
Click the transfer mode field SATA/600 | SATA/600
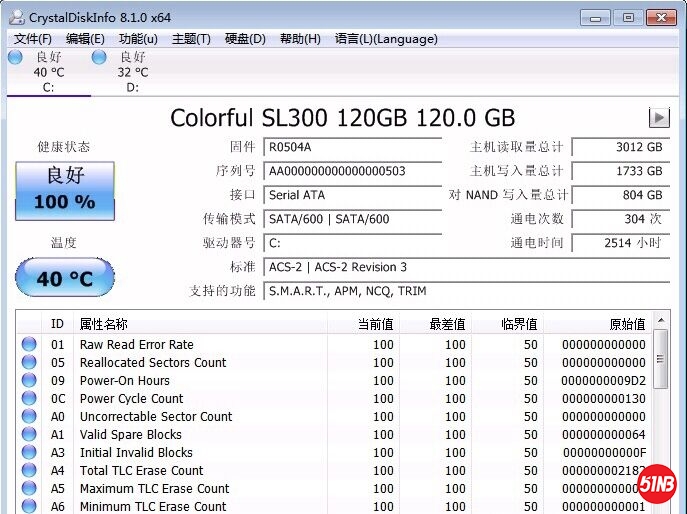[352, 219]
